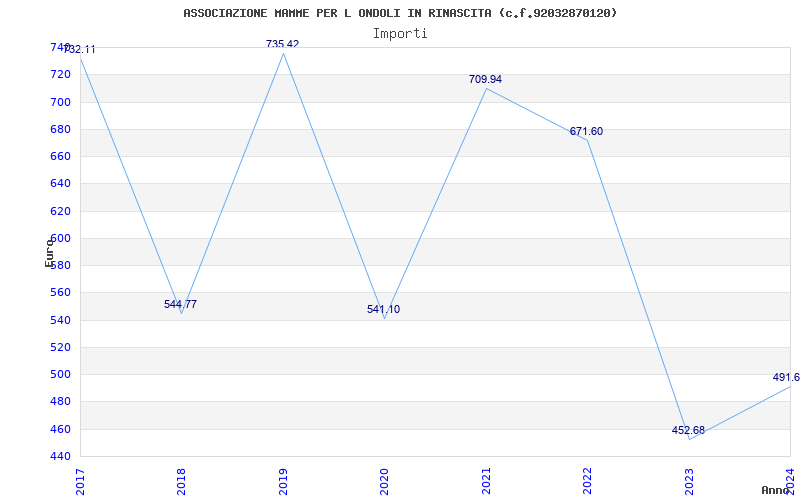Click the 2017 x-axis label
This screenshot has height=500, width=800.
(80, 482)
